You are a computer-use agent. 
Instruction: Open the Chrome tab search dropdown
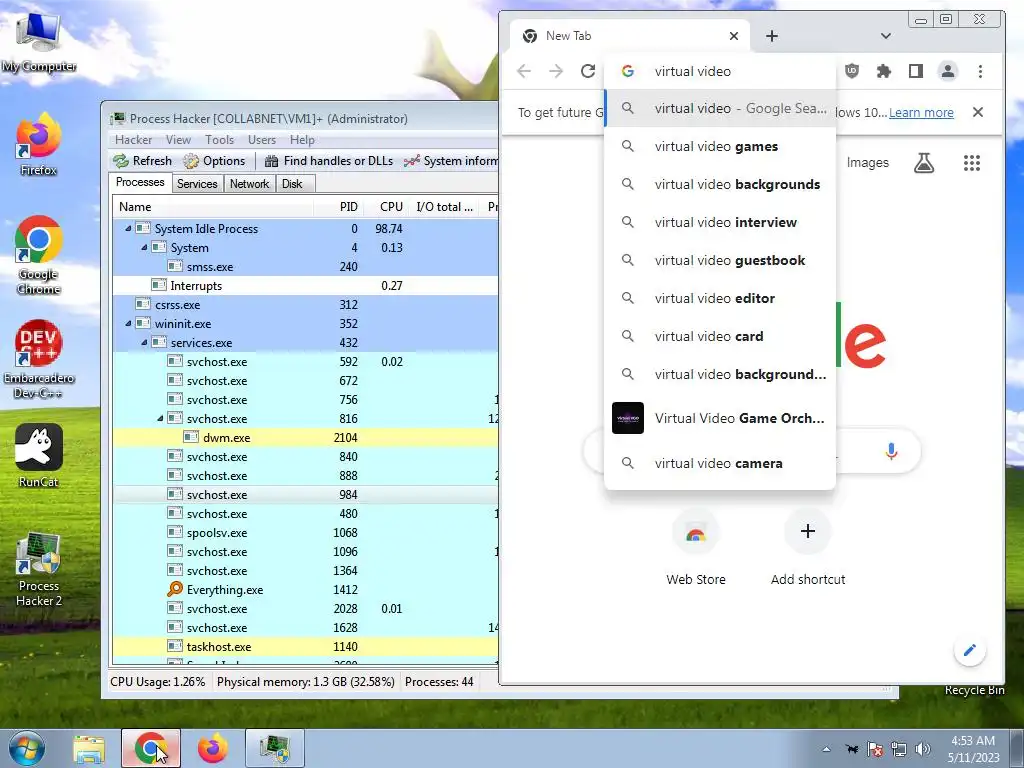[886, 36]
